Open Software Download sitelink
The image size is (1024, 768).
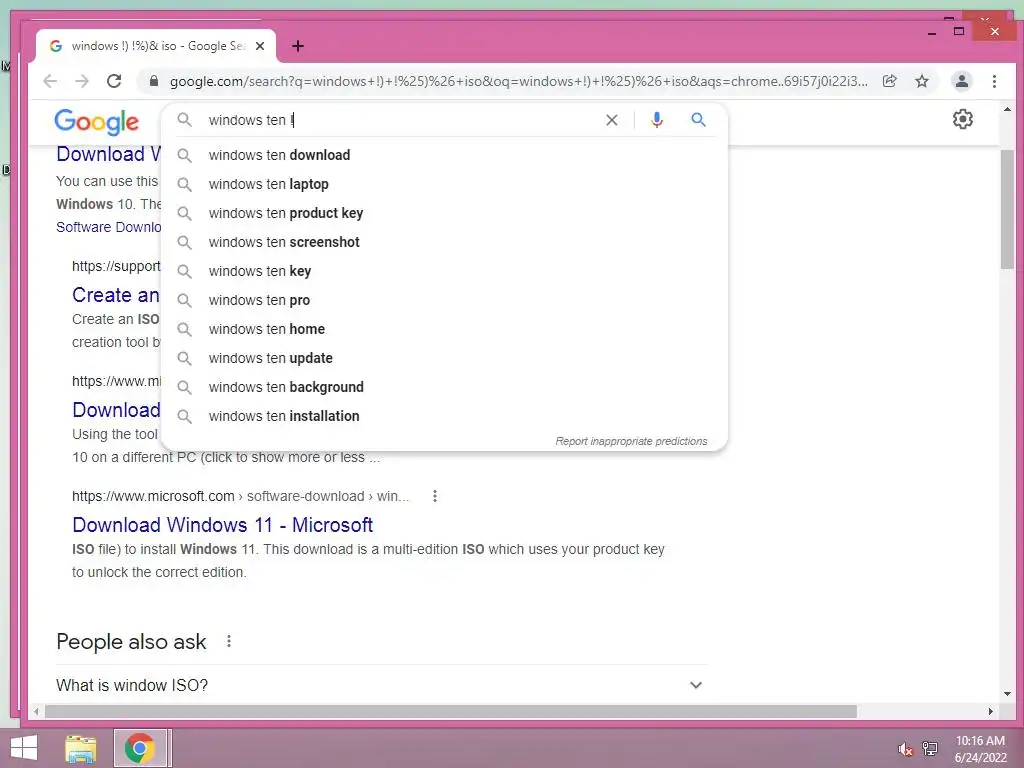click(108, 227)
